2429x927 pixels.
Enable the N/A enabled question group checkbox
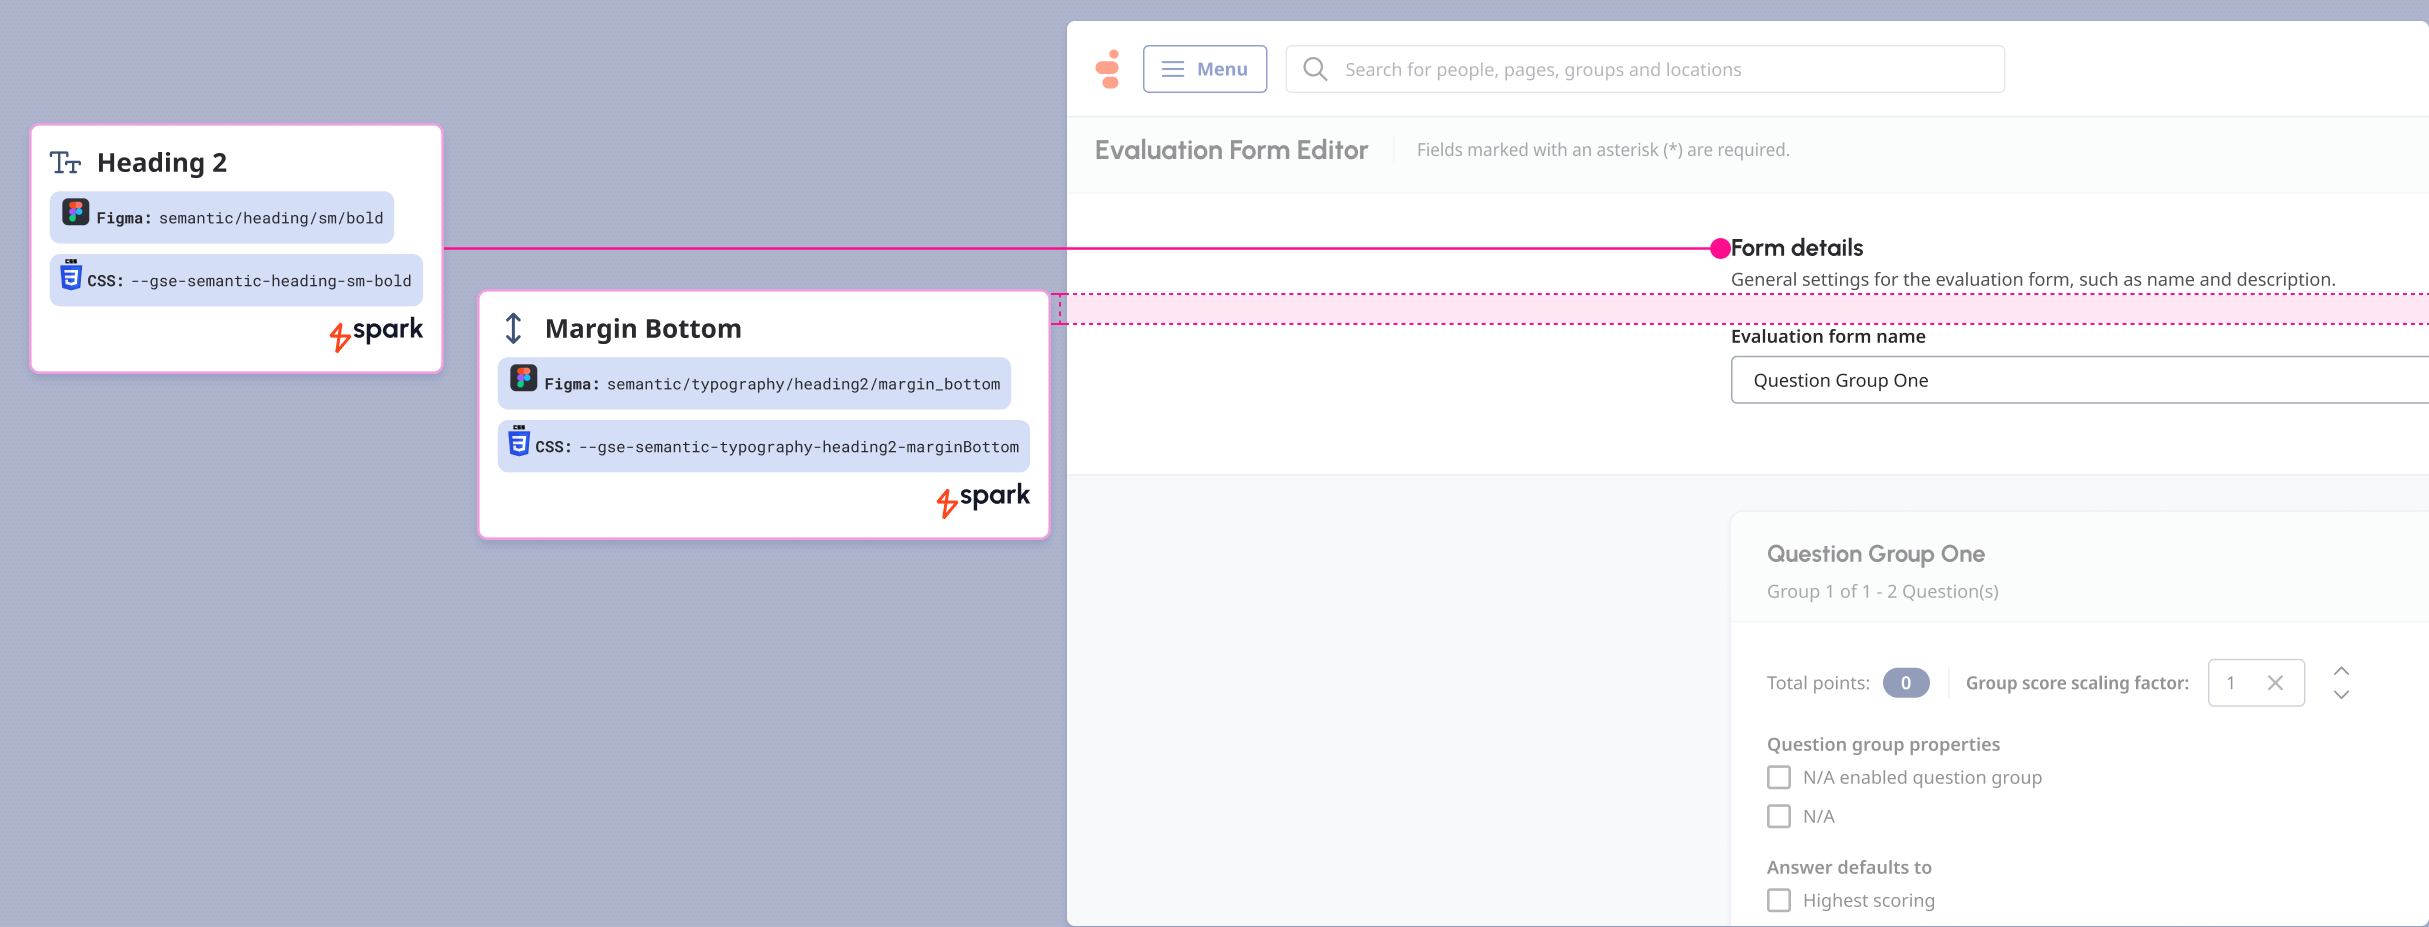coord(1779,777)
